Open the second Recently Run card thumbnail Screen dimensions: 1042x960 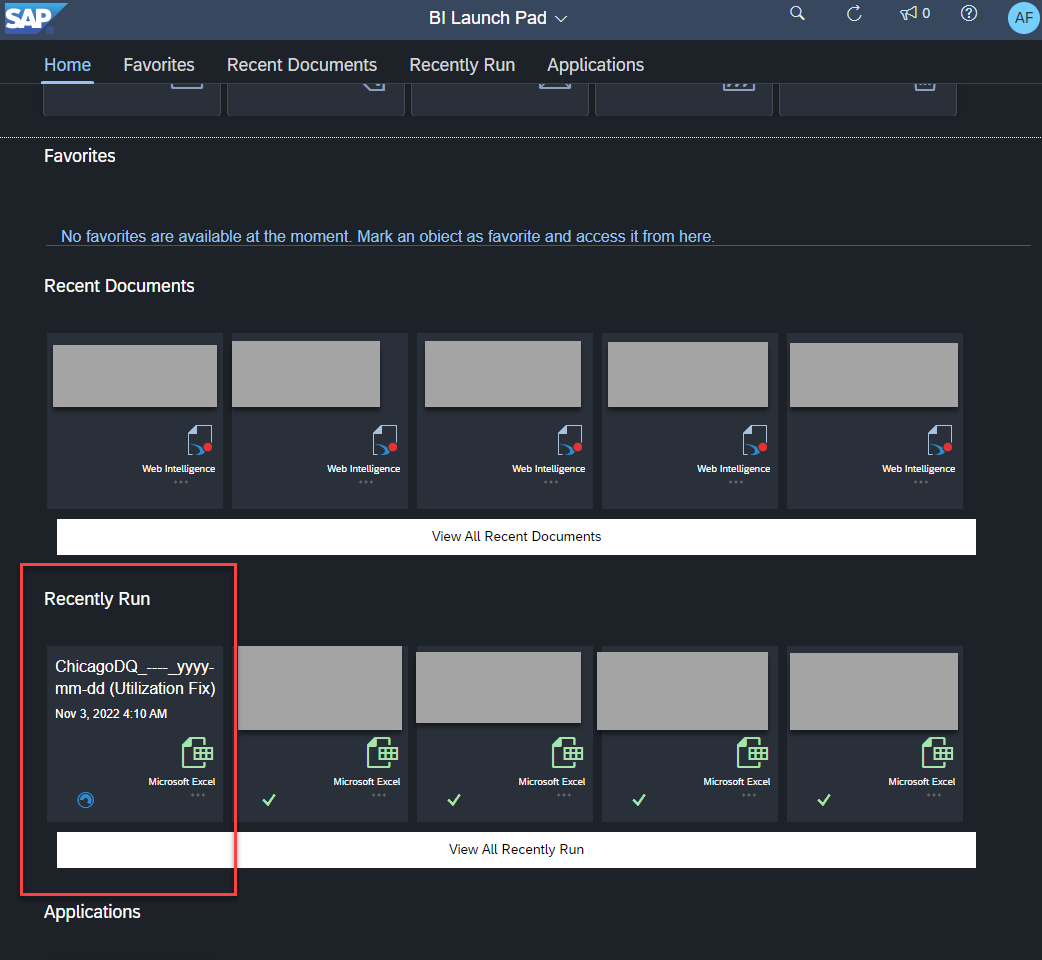[320, 688]
